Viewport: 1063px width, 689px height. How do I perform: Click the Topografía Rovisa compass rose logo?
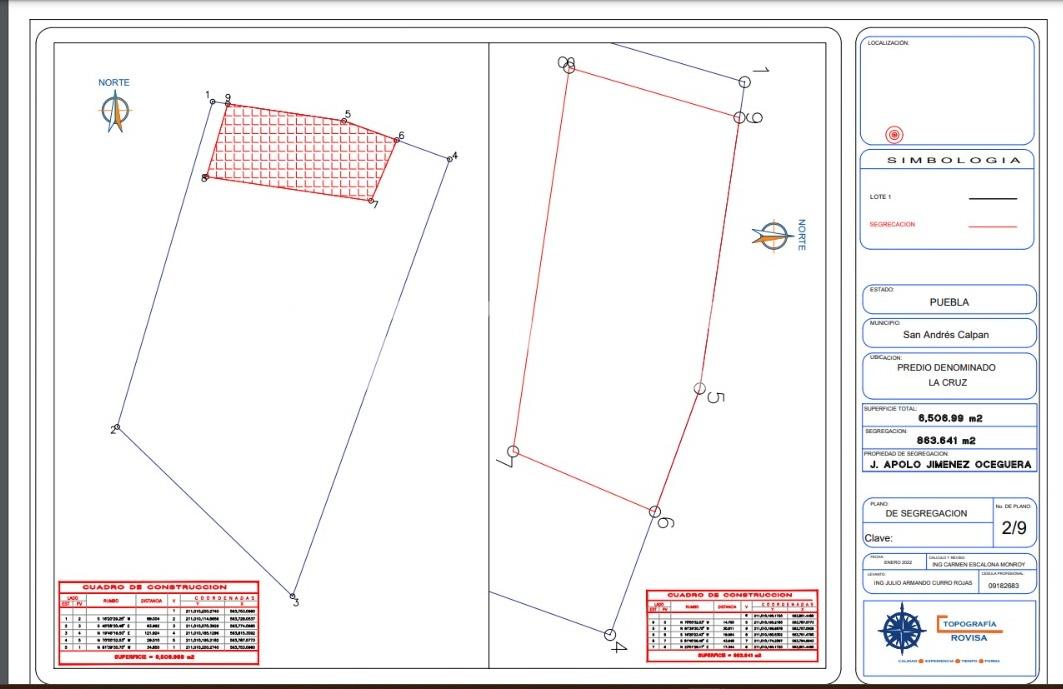point(902,629)
